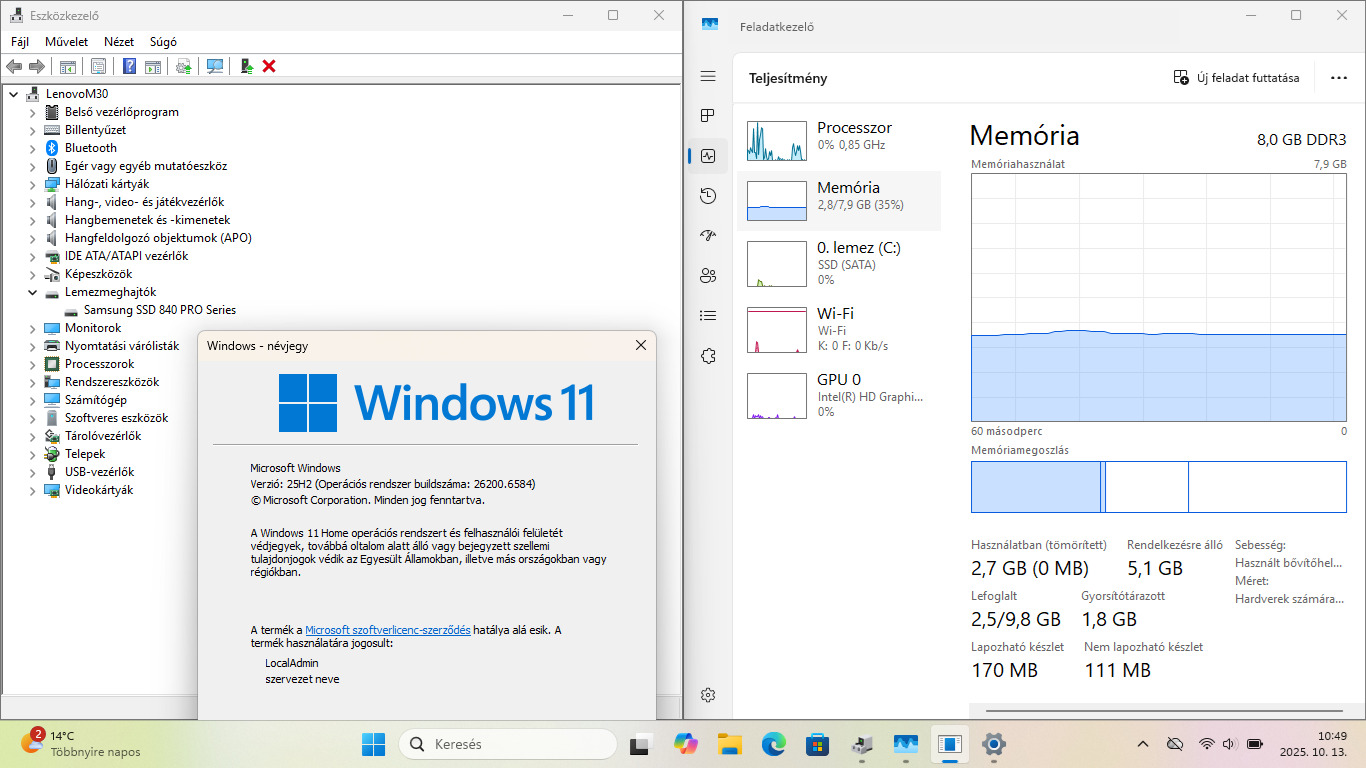Expand the Belső vezérlőprogram node
Screen dimensions: 1366x768
pos(32,112)
